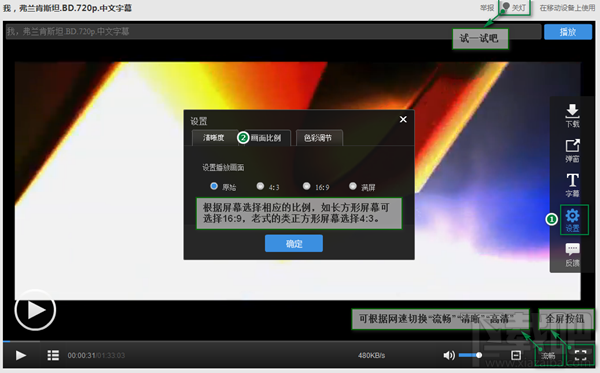Image resolution: width=600 pixels, height=373 pixels.
Task: Select the 4:3 aspect ratio option
Action: 260,186
